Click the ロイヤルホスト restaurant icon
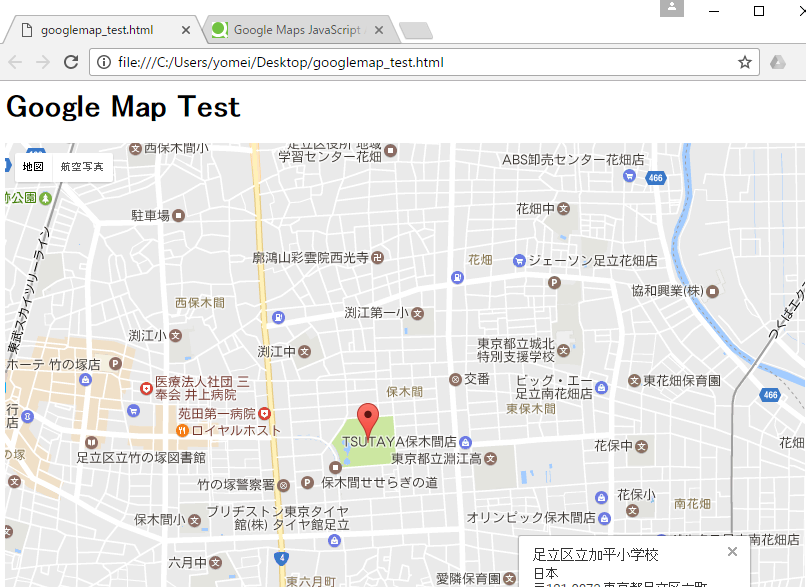This screenshot has width=806, height=587. [182, 431]
